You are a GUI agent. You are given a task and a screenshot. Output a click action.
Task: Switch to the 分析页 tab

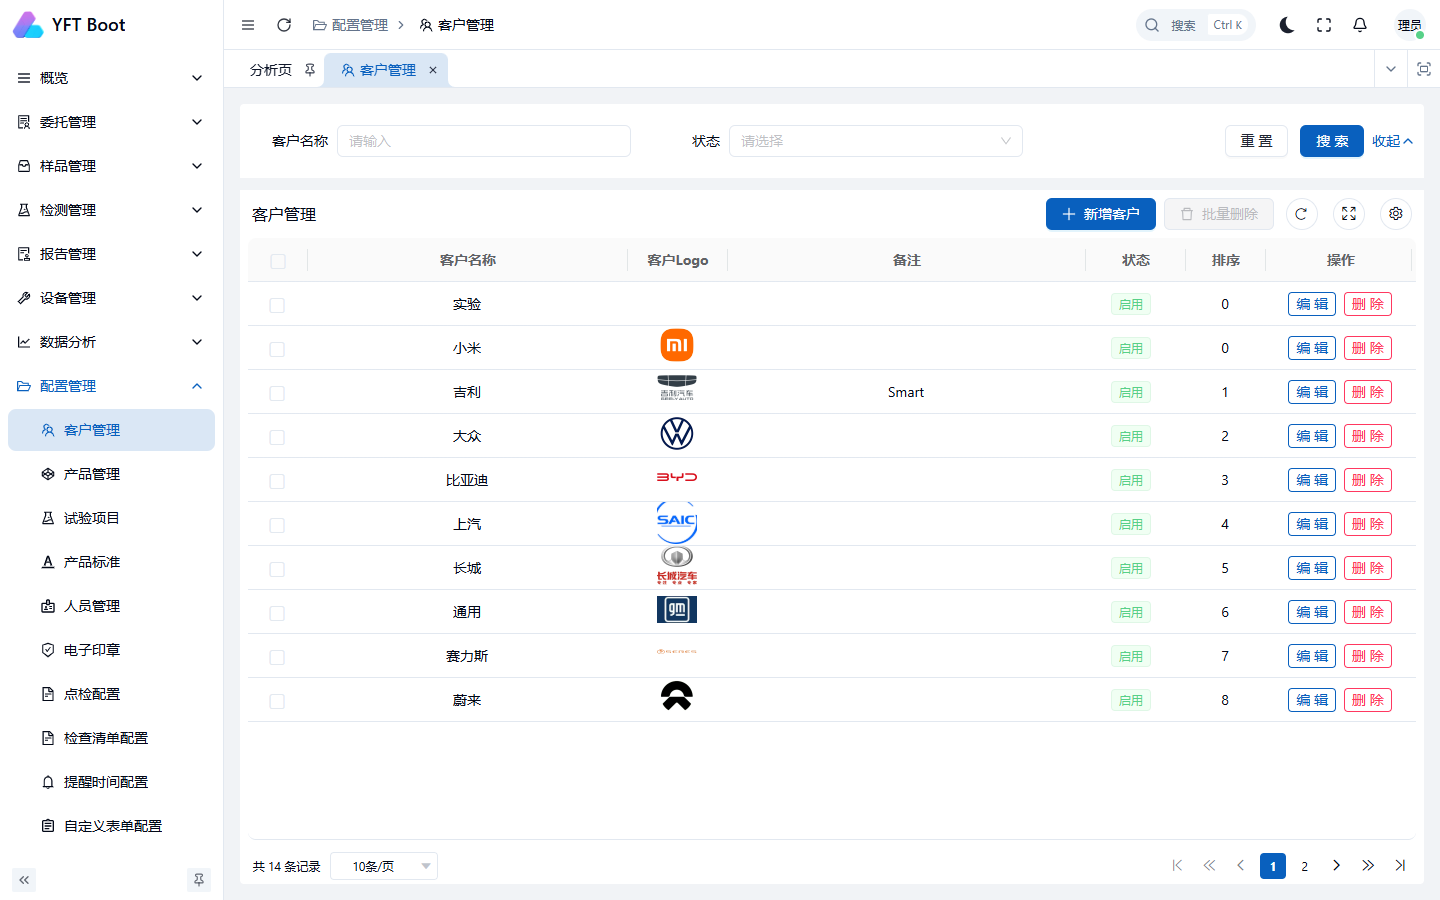(x=271, y=70)
